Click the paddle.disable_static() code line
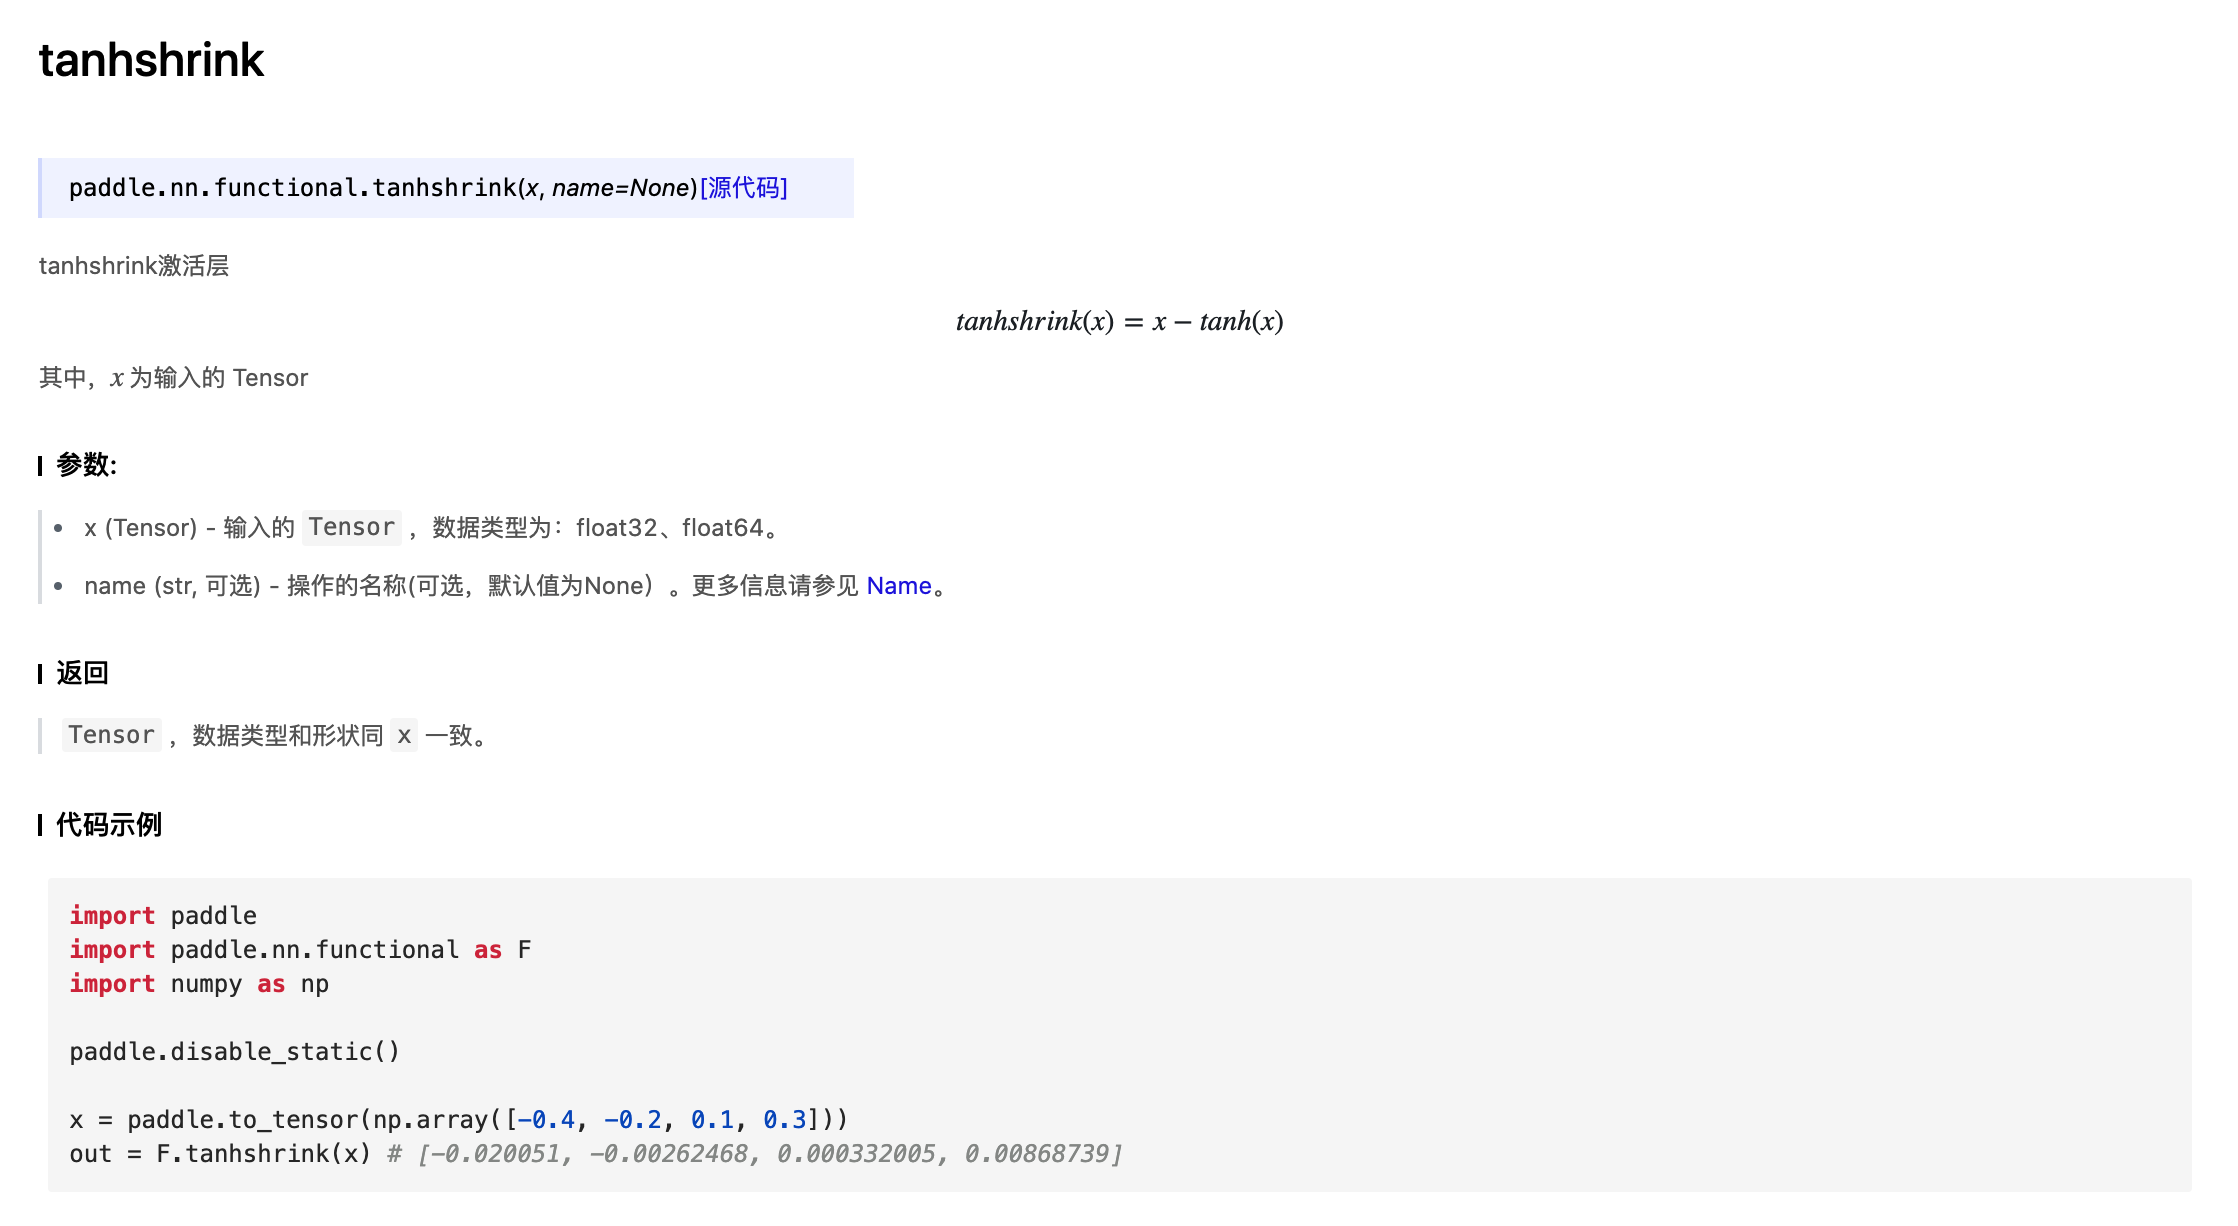Viewport: 2238px width, 1226px height. pos(234,1052)
